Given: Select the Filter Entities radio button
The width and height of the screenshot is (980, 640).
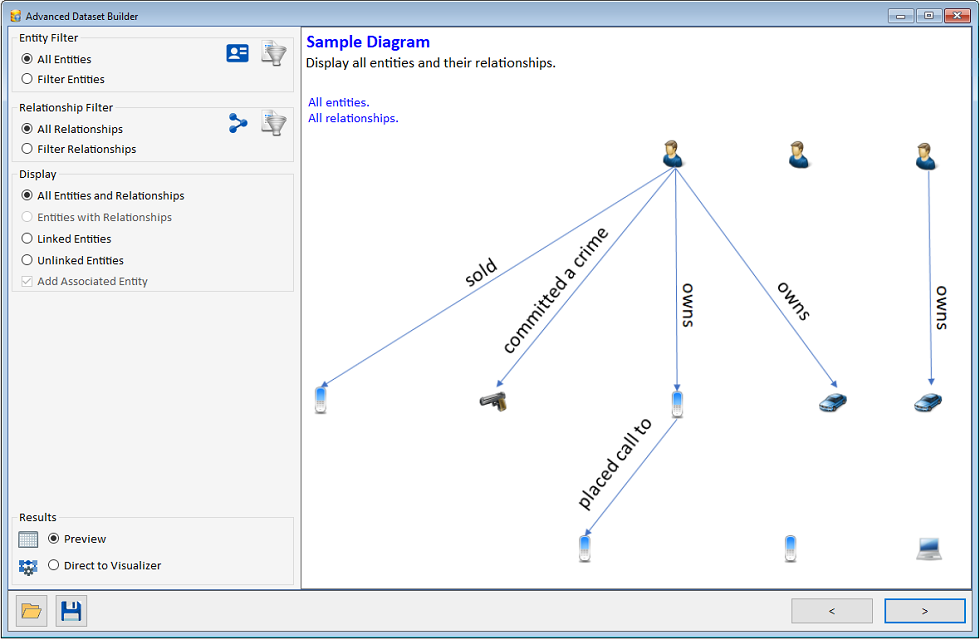Looking at the screenshot, I should [27, 79].
